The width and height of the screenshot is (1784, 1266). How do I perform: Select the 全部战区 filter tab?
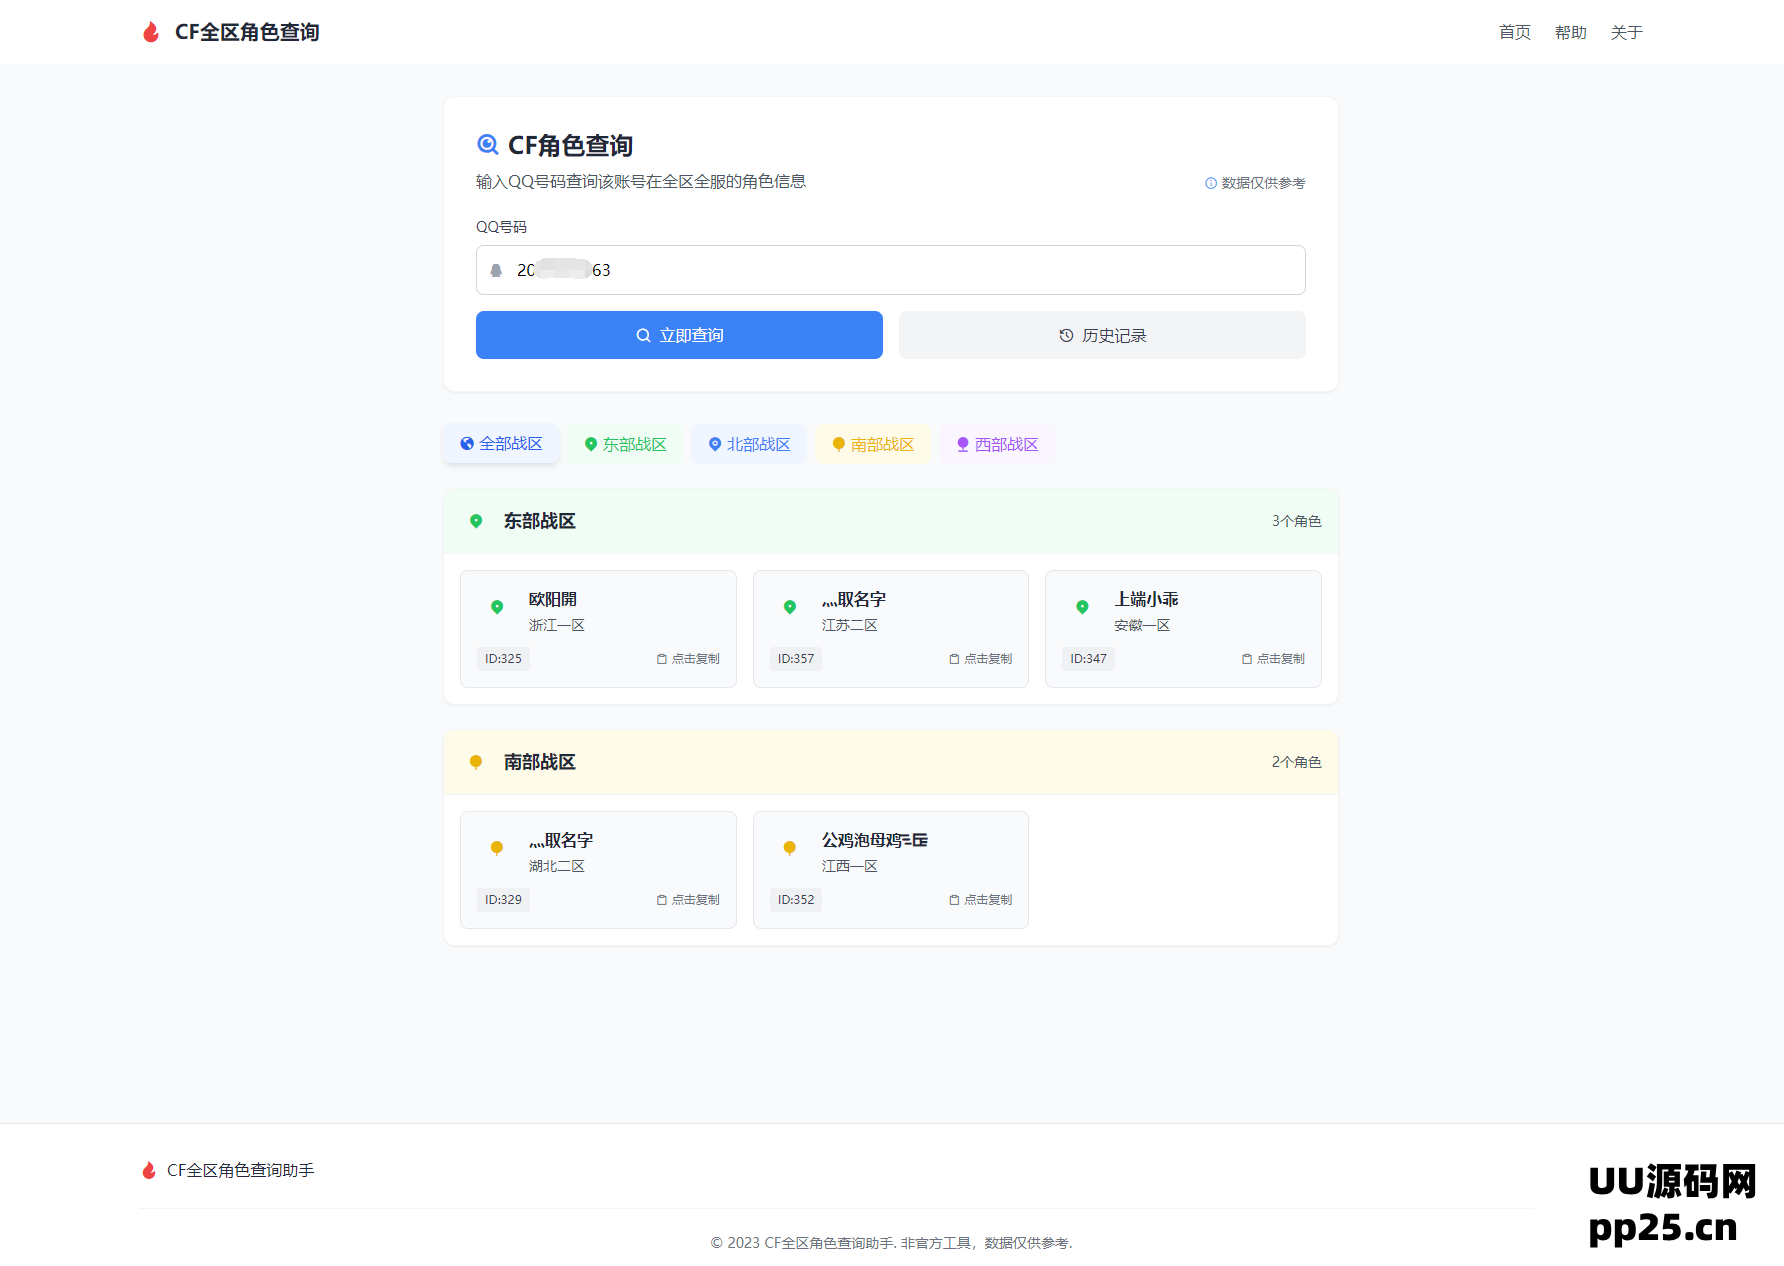coord(501,444)
